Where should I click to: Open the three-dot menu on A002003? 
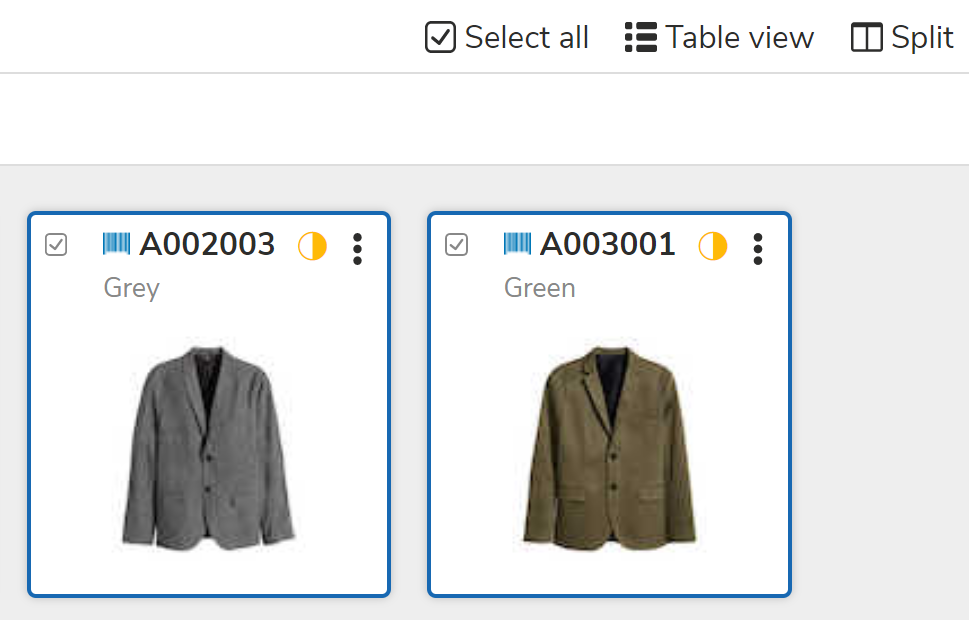pos(357,249)
